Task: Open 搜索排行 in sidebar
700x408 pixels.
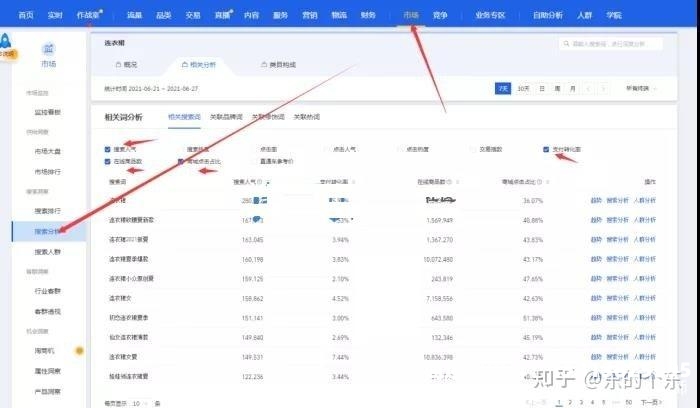Action: (x=47, y=211)
